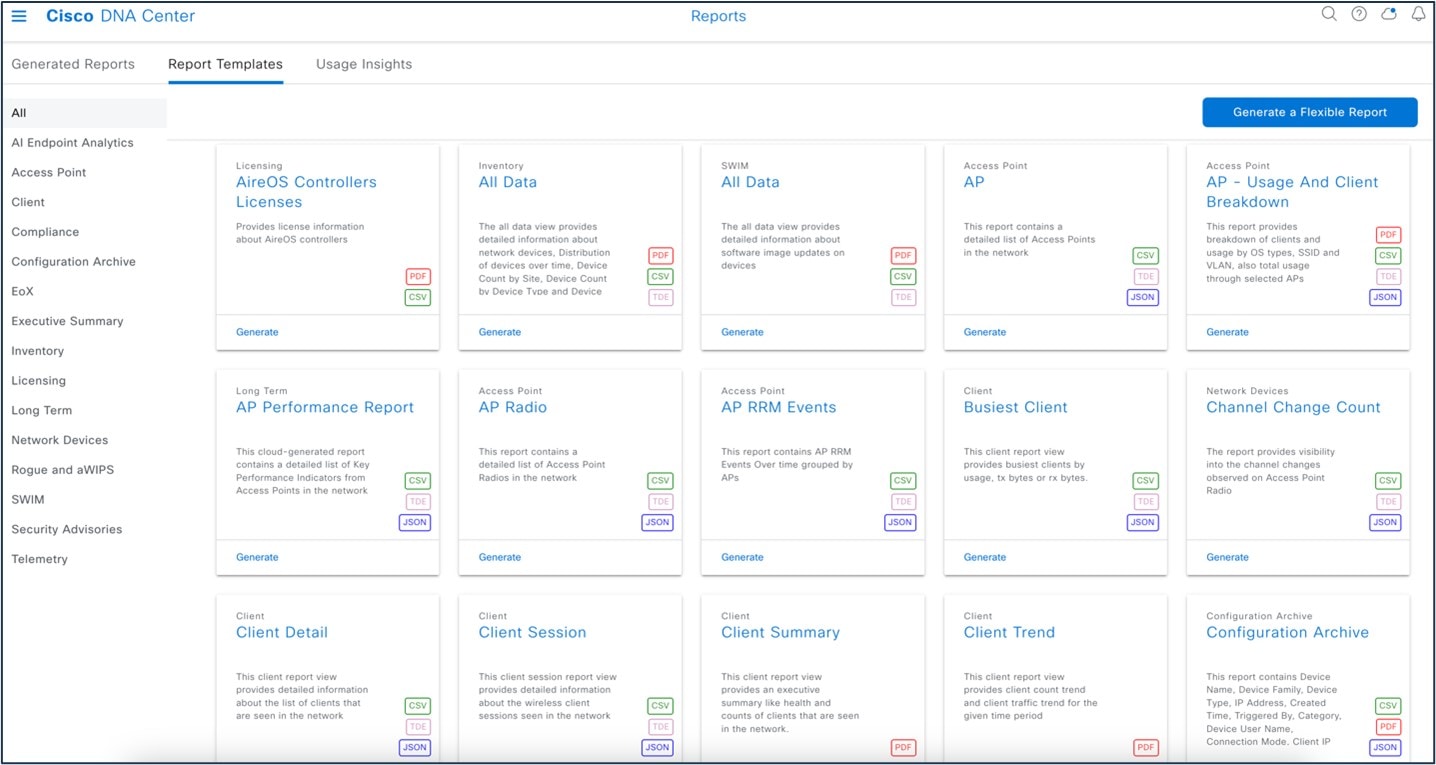
Task: Open the Client Session template title
Action: (533, 632)
